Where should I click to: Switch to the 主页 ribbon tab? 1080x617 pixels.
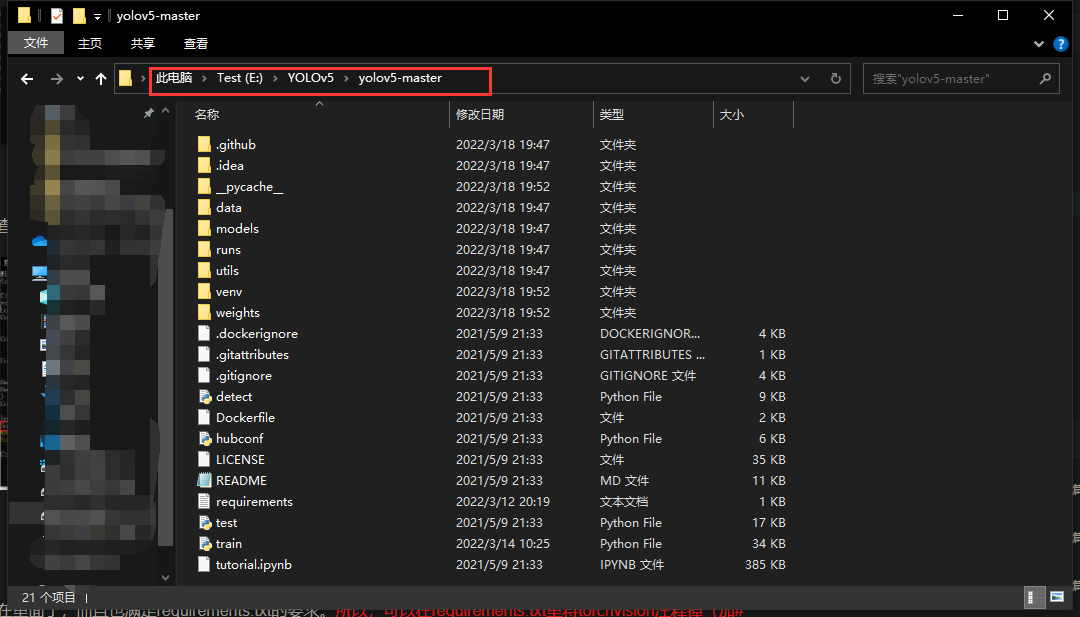click(x=90, y=43)
